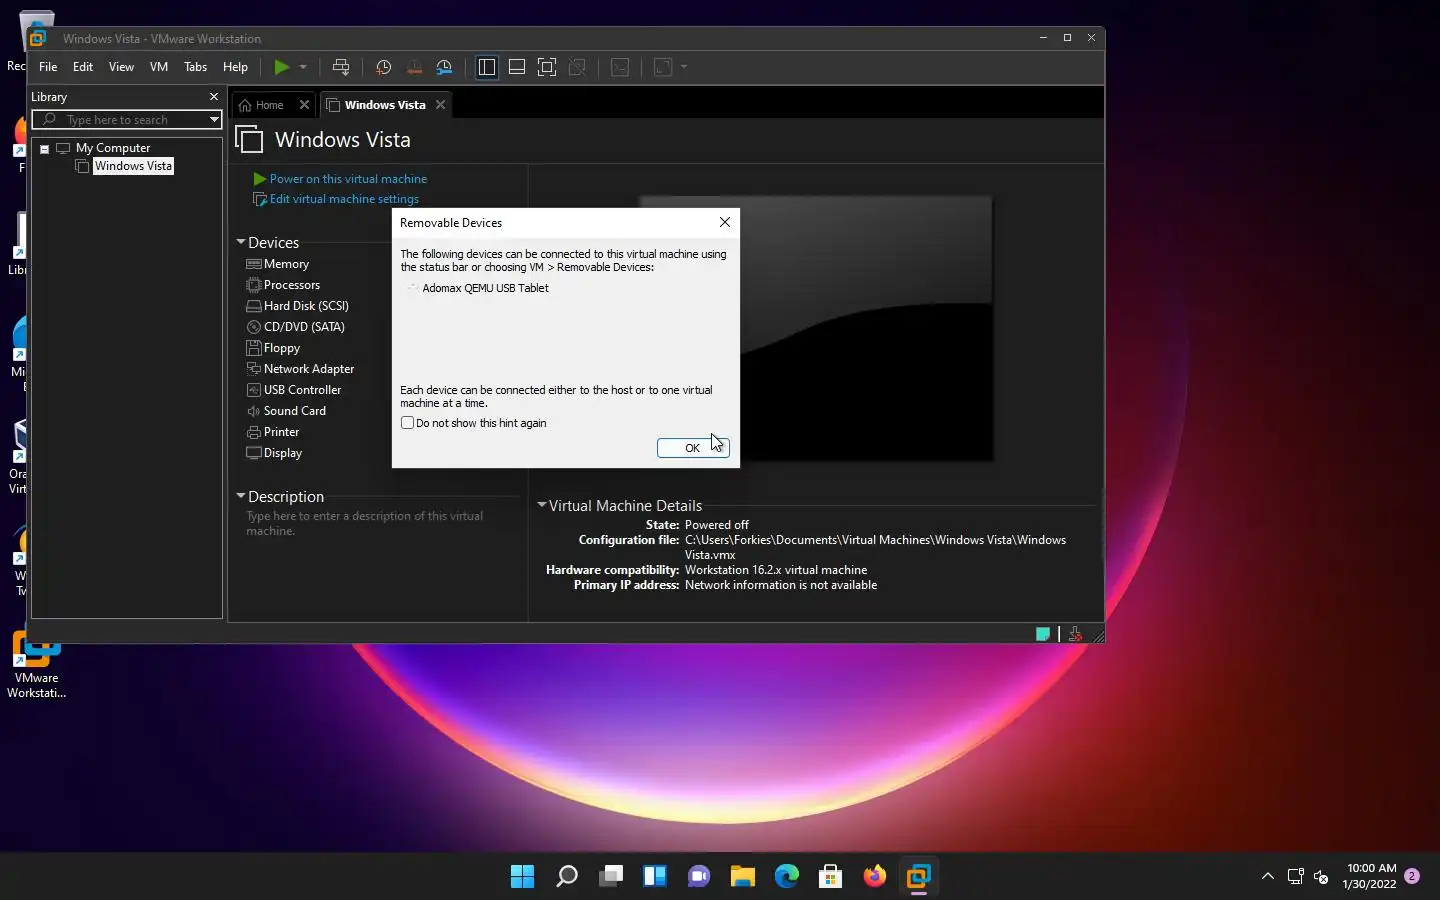
Task: Open the File menu
Action: [x=48, y=67]
